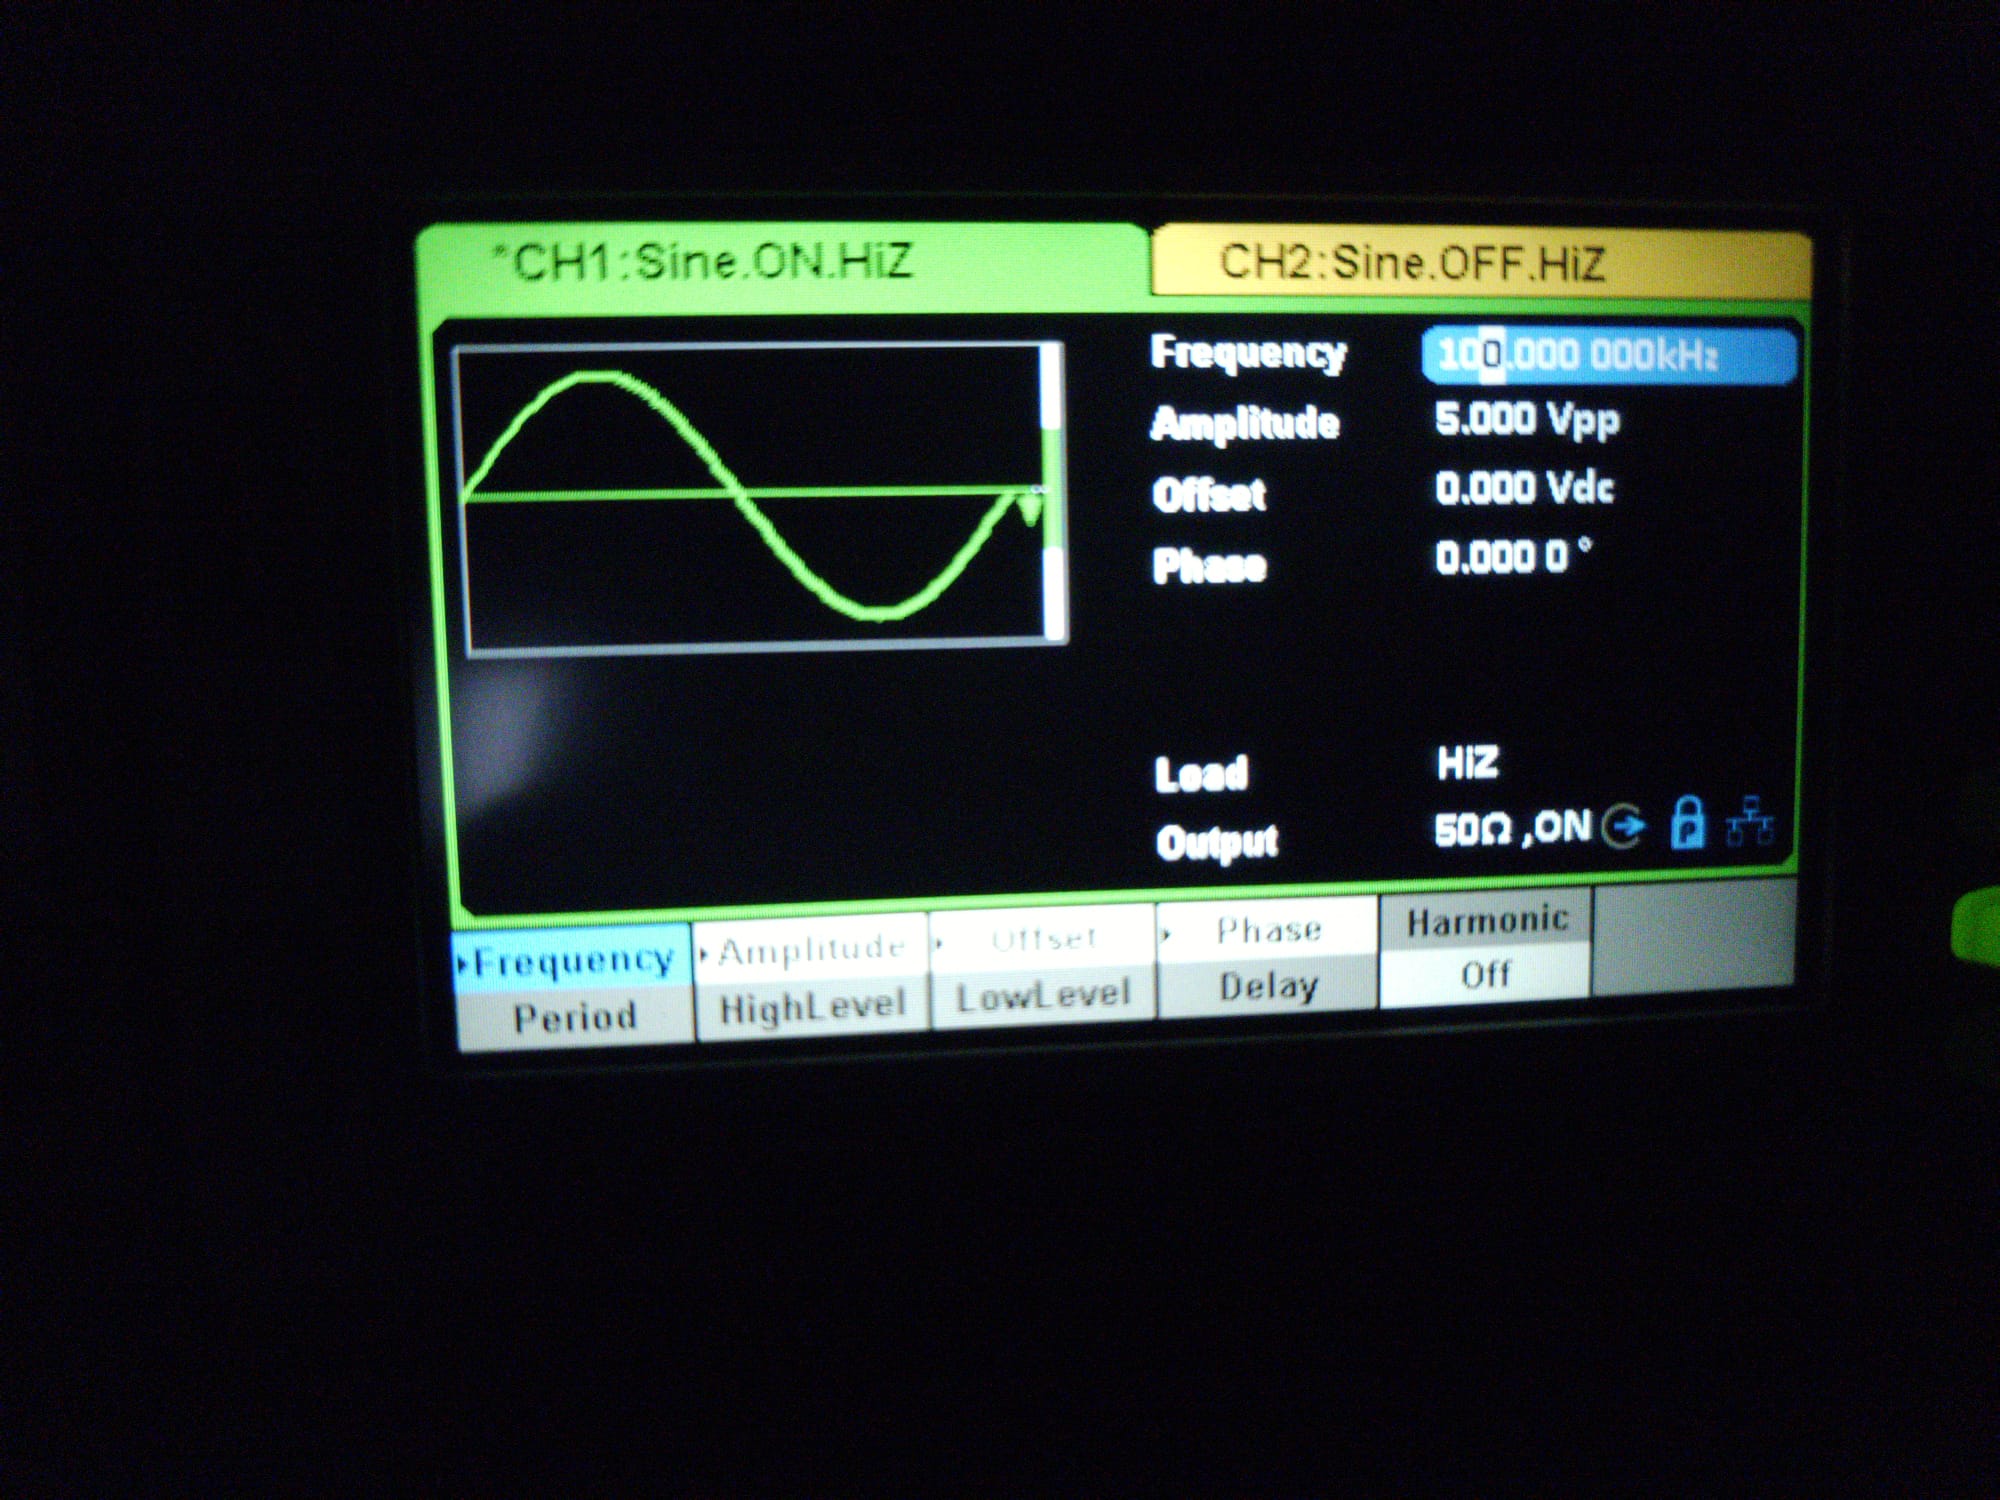Tap the phase marker triangle on waveform

(x=1029, y=510)
